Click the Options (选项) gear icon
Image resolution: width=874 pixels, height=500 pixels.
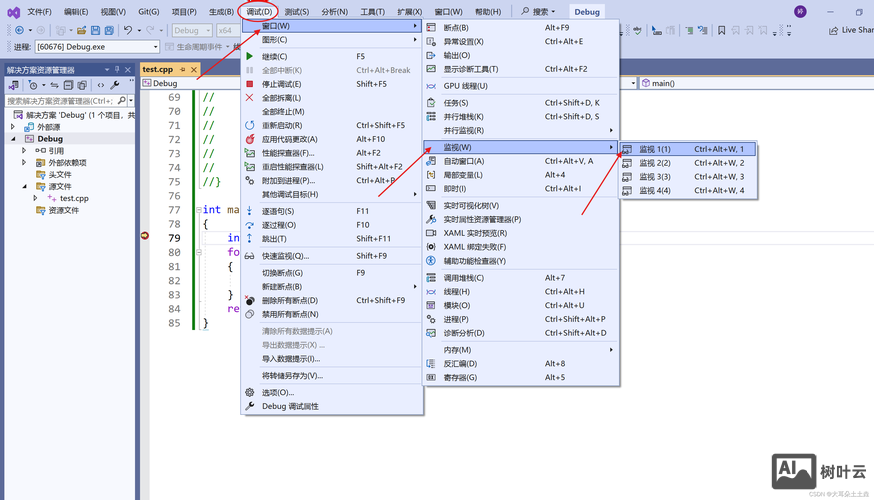point(249,392)
